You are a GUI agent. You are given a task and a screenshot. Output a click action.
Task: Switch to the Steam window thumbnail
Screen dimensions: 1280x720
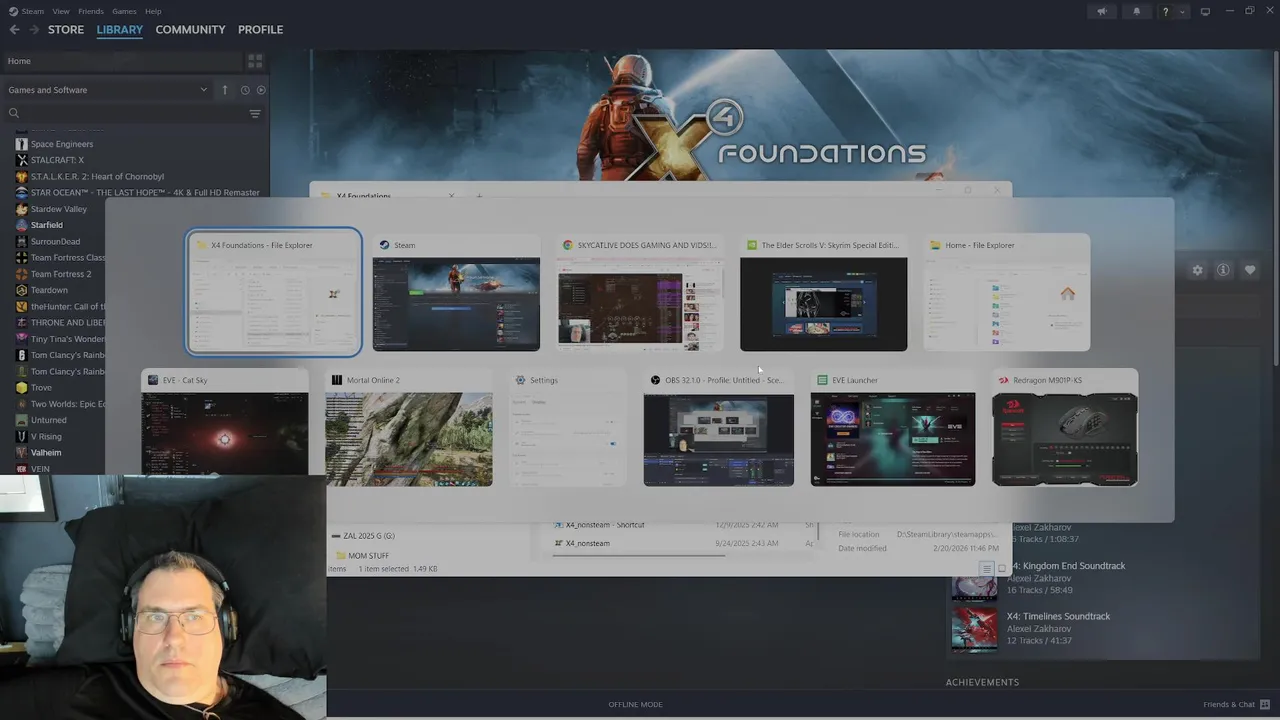pos(456,292)
